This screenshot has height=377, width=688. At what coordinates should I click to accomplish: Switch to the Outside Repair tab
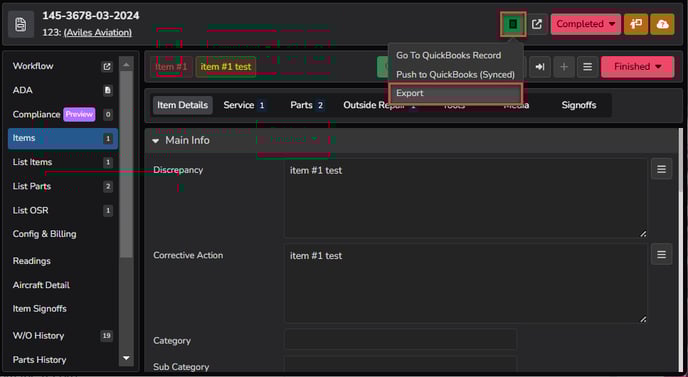click(380, 105)
